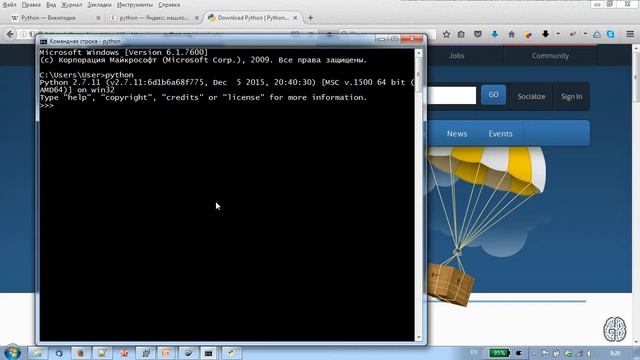
Task: Click the python.org search input field
Action: point(451,95)
